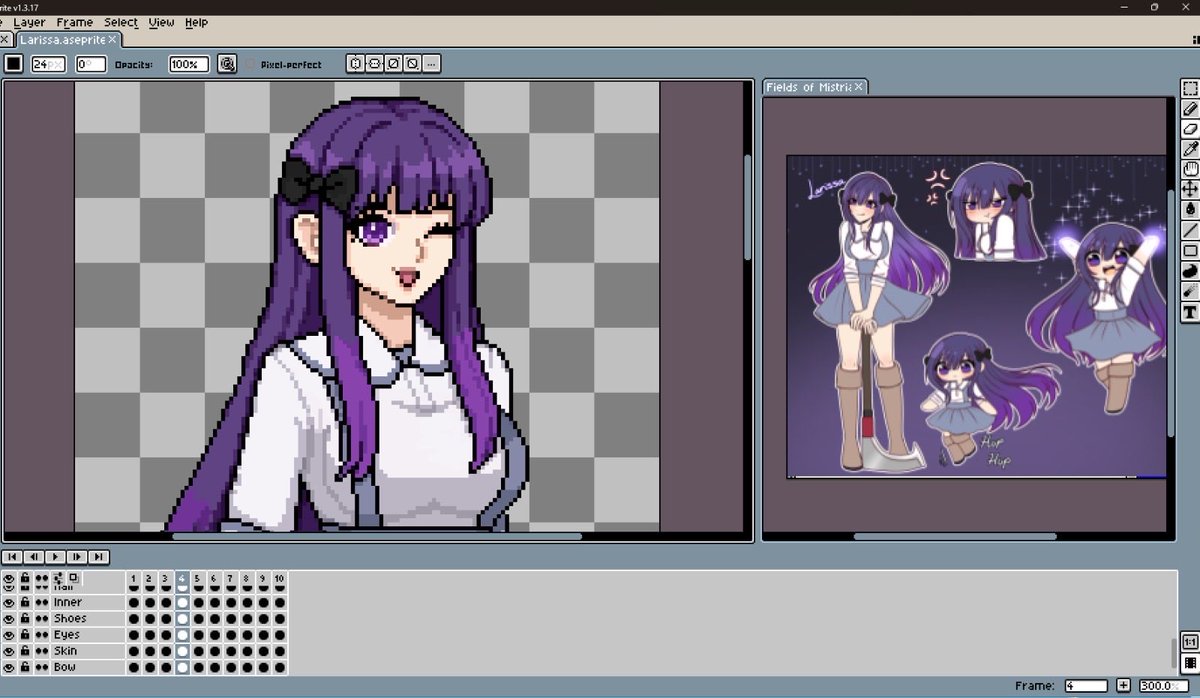Hide the Bow layer

(x=9, y=667)
